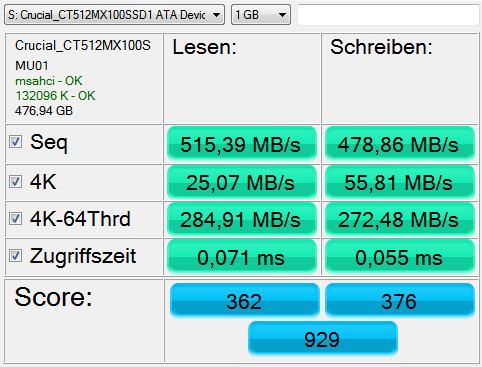Select 4K-64Thrd read value 284,91 MB/s
Screen dimensions: 482x367
(x=242, y=219)
